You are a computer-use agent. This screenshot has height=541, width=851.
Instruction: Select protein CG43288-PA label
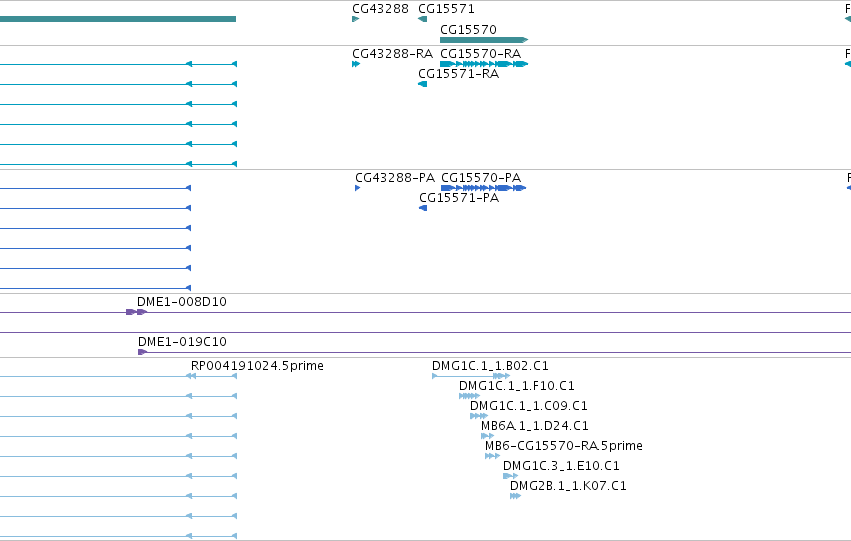(x=395, y=178)
